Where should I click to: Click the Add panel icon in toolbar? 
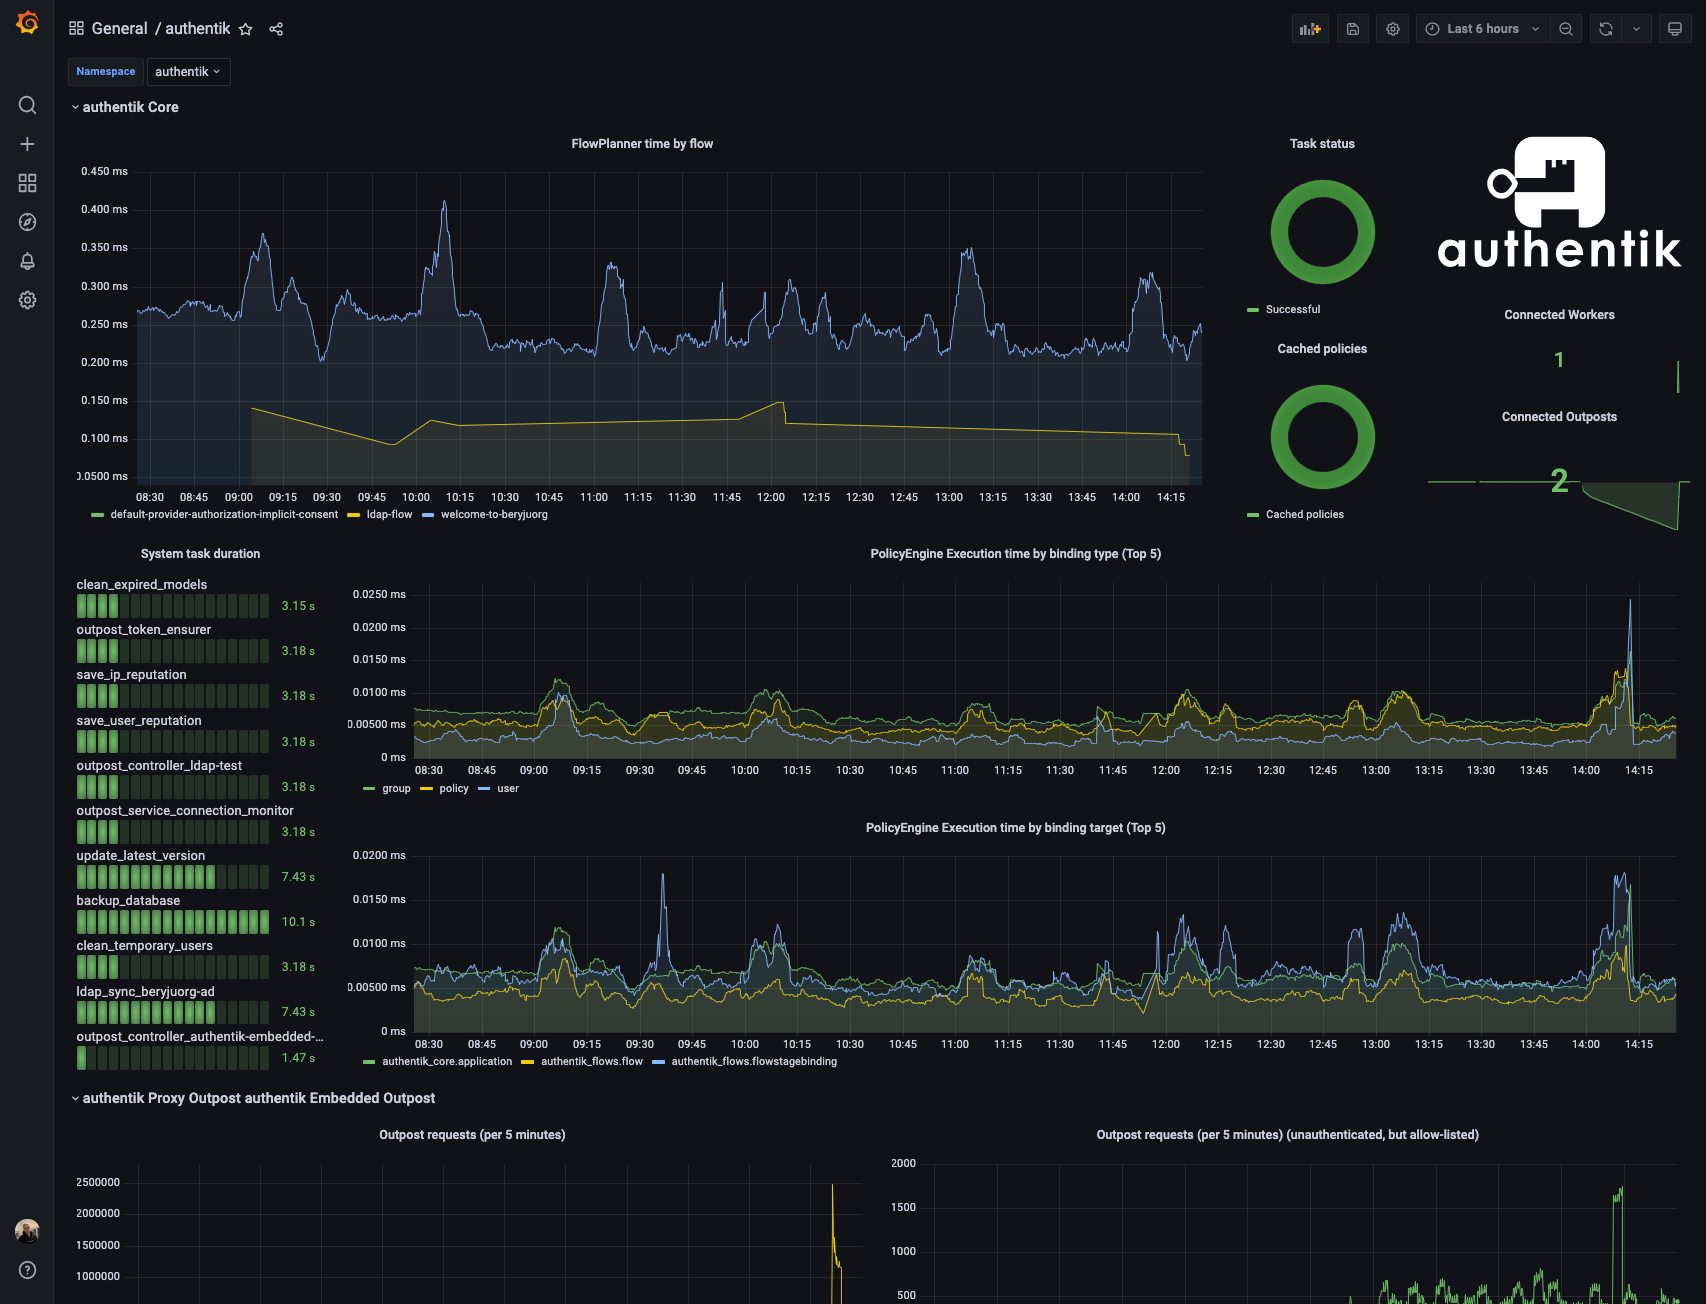(1310, 28)
